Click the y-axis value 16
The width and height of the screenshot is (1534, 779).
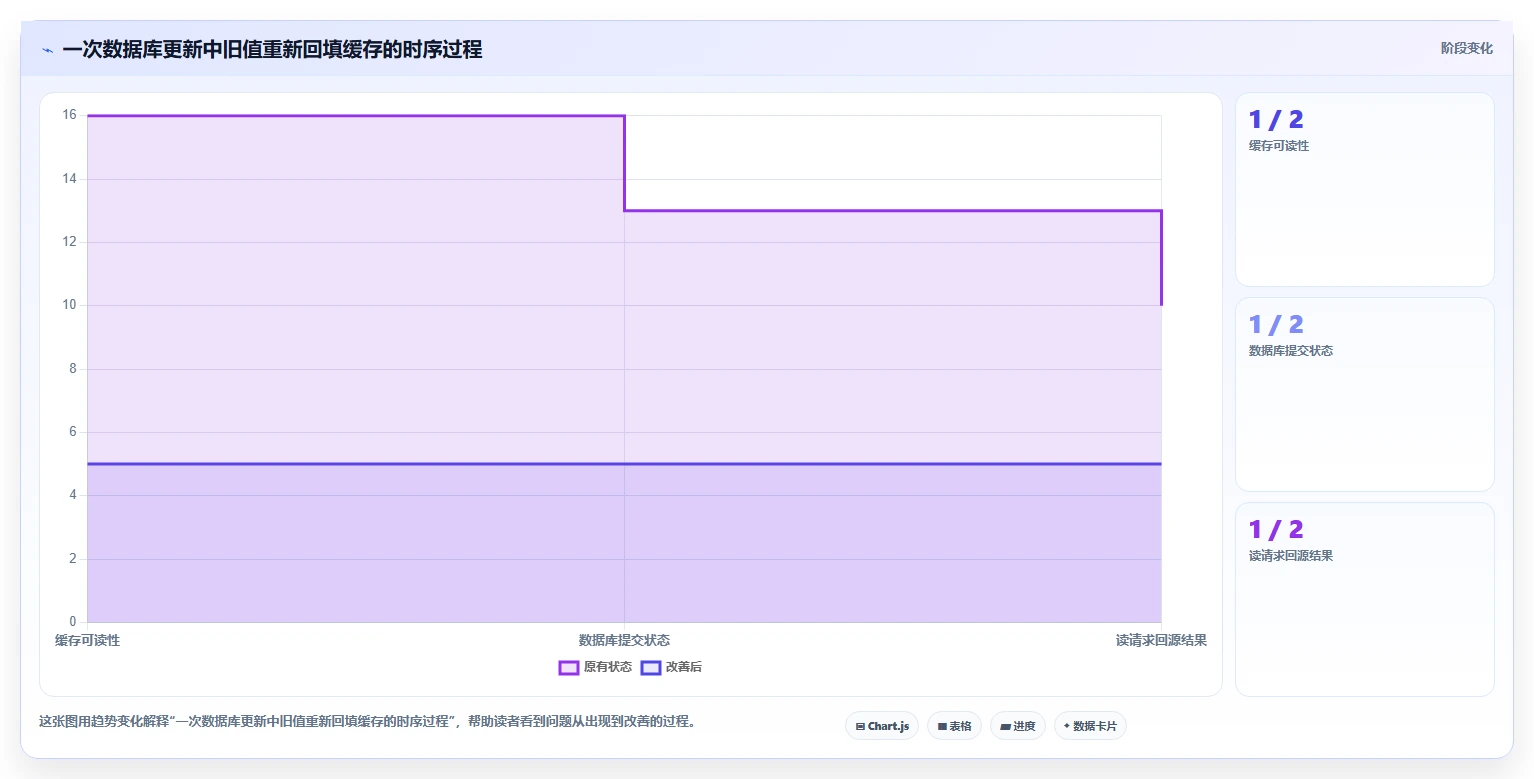(69, 115)
